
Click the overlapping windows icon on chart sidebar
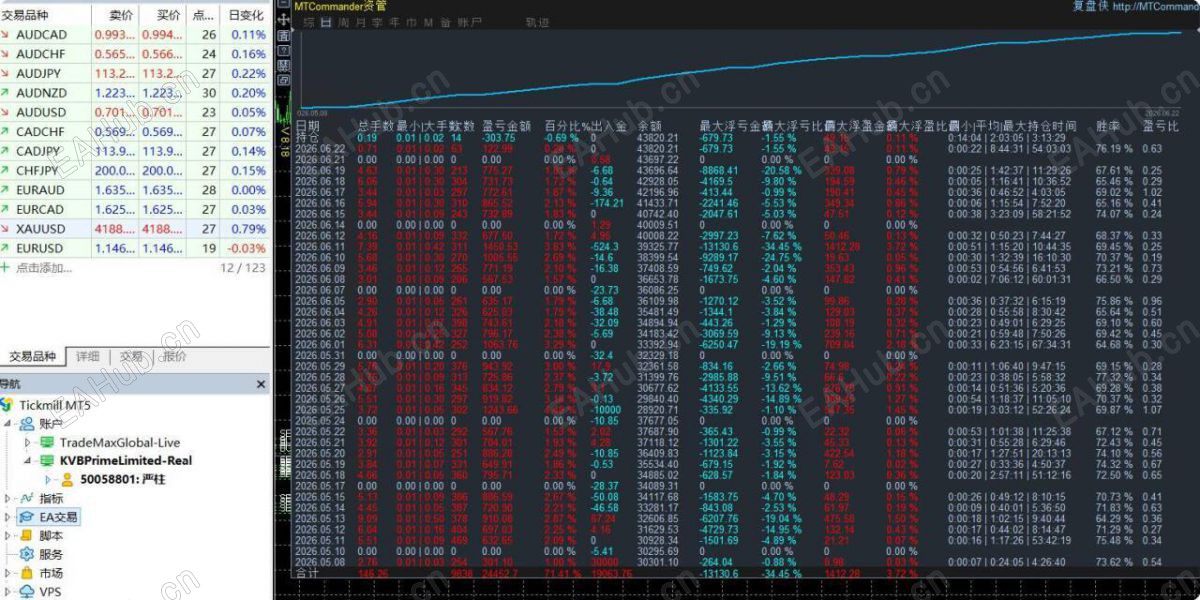[283, 80]
